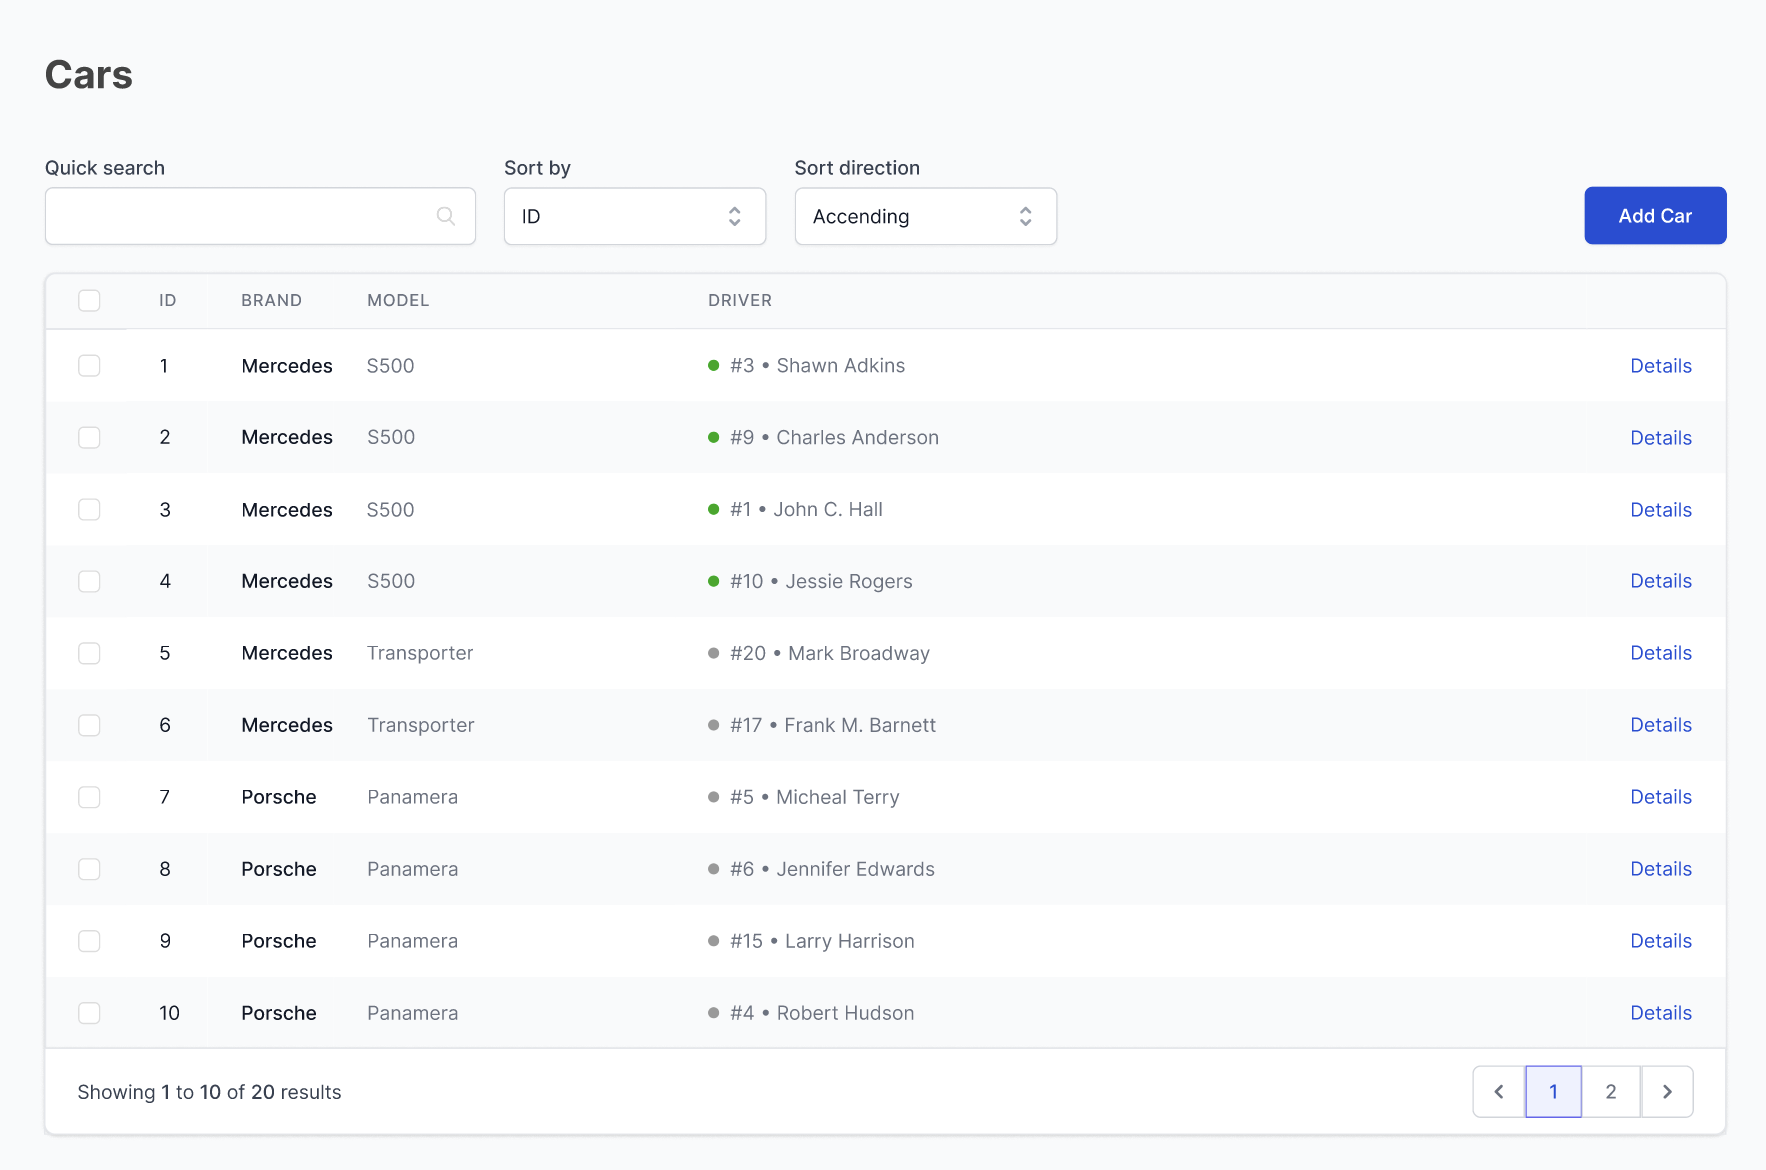Toggle the select-all checkbox in table header
The image size is (1766, 1170).
89,300
